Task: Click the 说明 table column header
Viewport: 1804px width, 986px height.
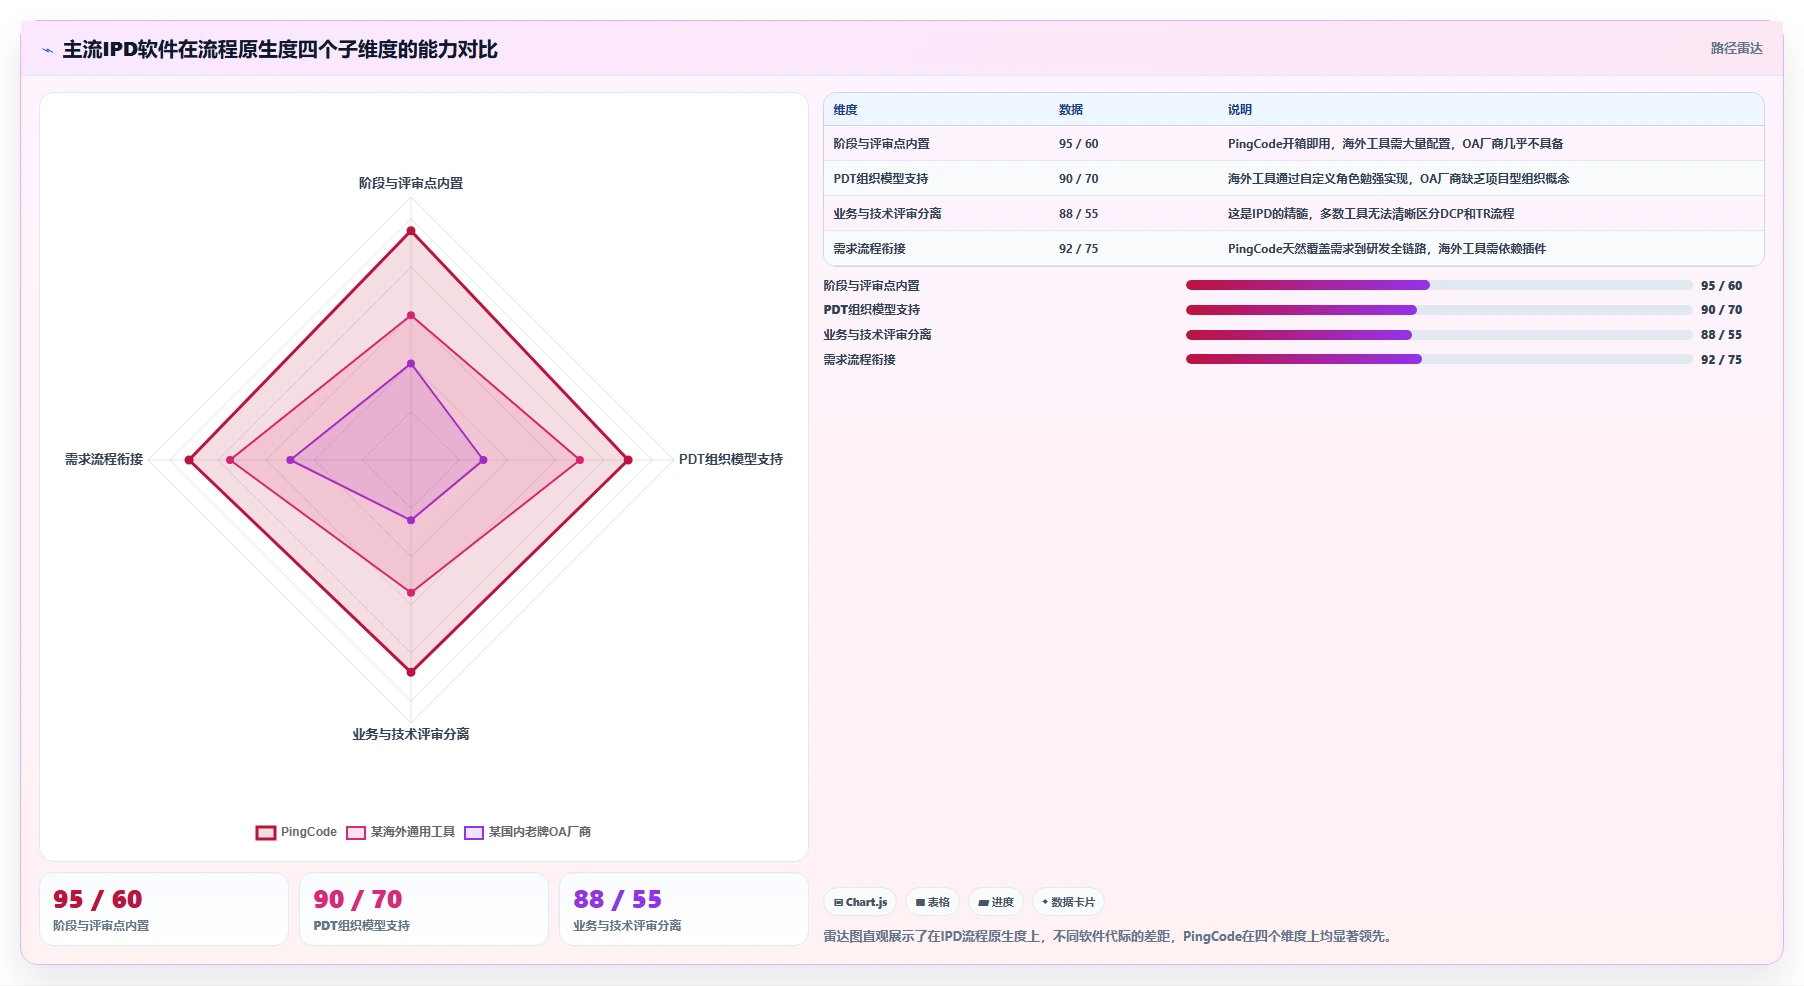Action: click(x=1240, y=110)
